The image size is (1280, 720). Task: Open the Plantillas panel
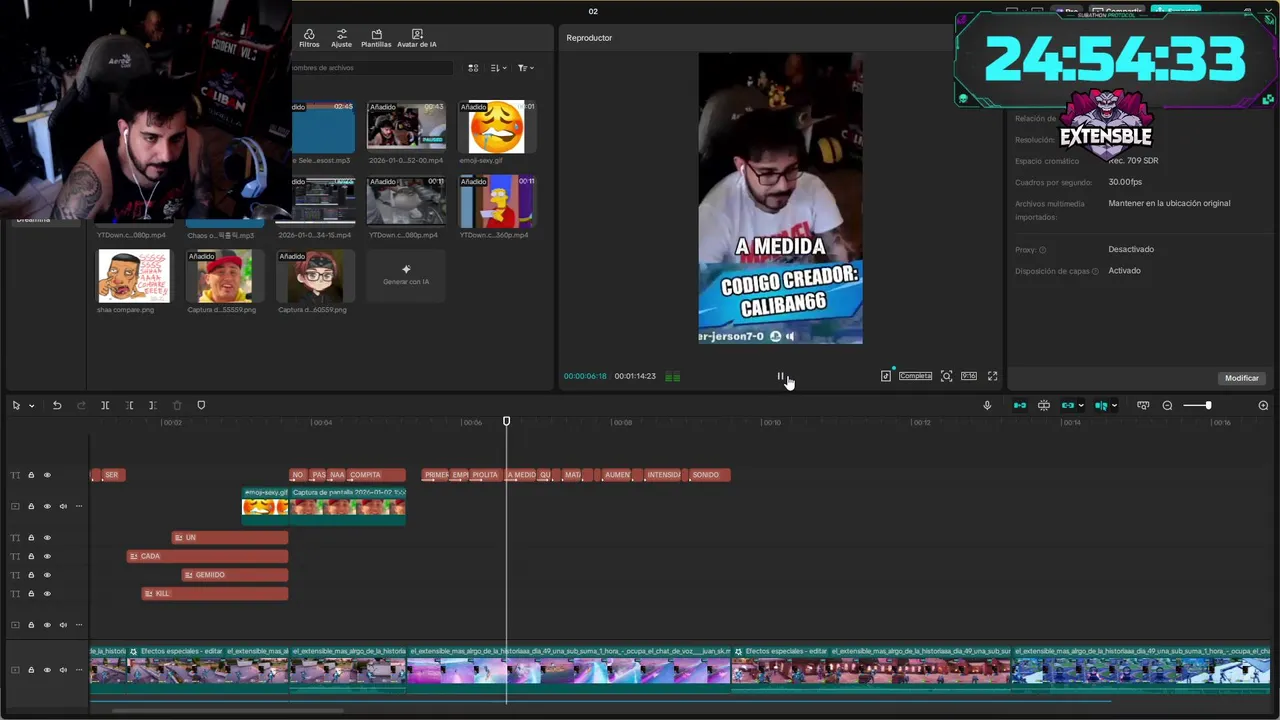tap(376, 38)
